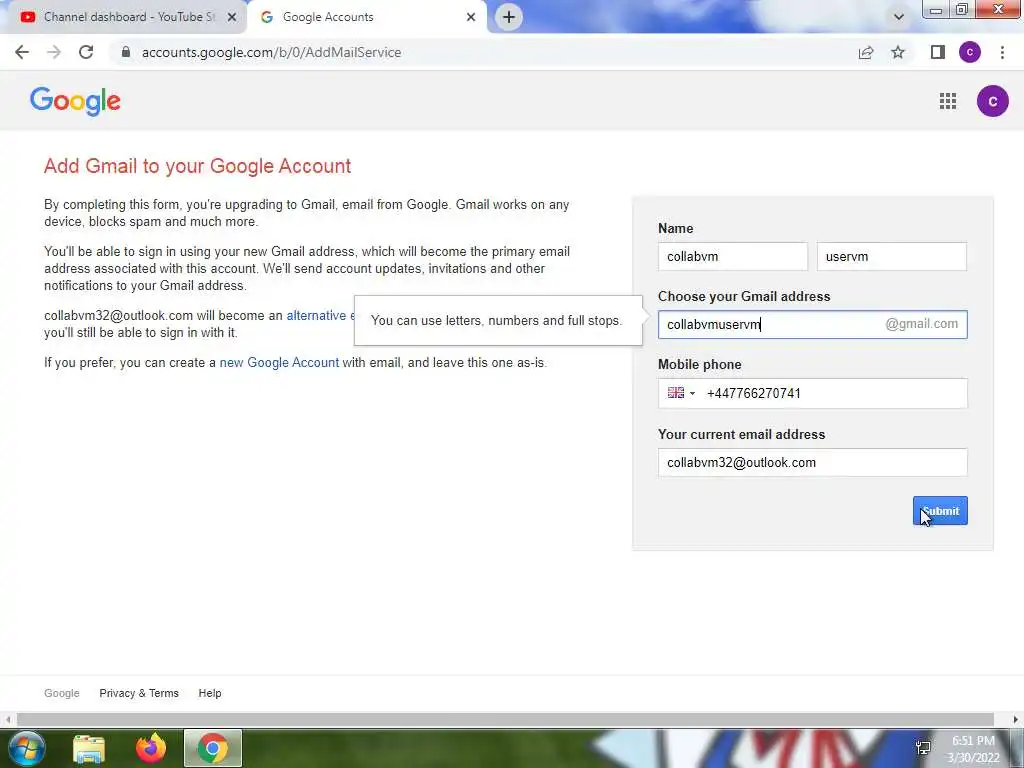Open the Google apps grid
The width and height of the screenshot is (1024, 768).
pos(948,101)
